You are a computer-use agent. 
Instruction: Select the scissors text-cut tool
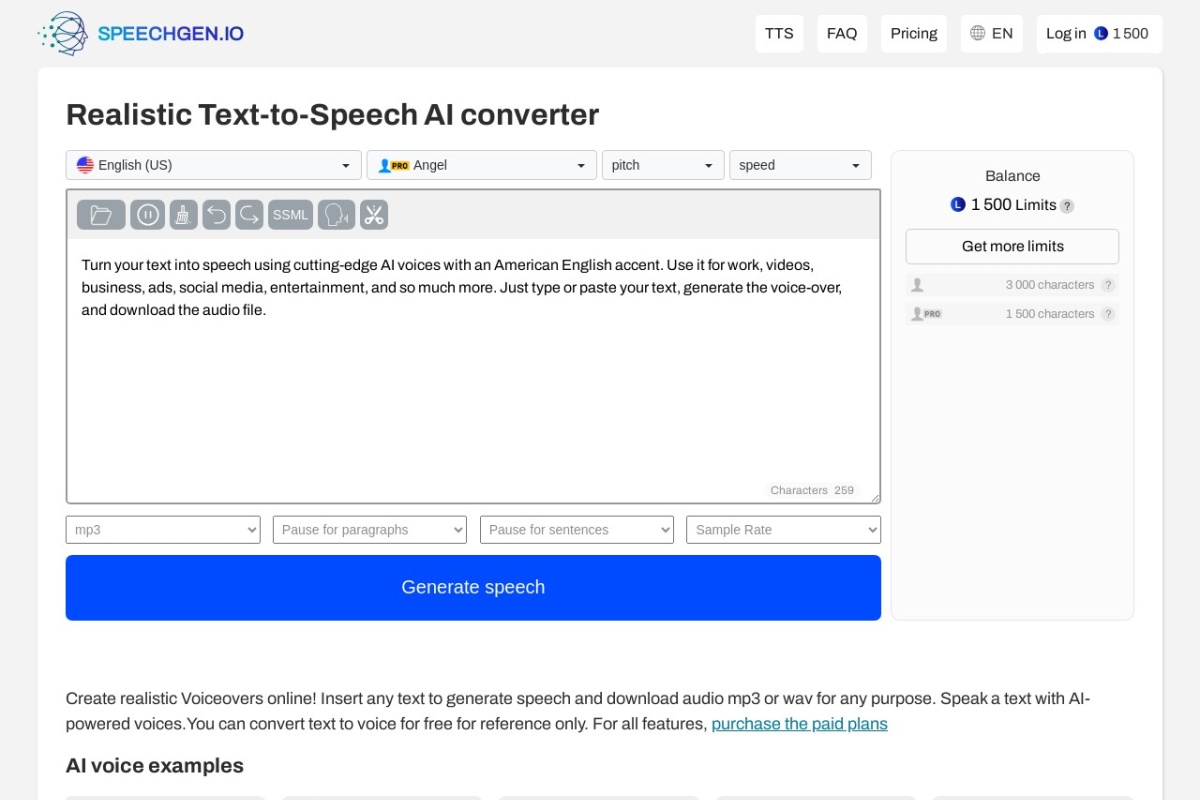pos(373,214)
